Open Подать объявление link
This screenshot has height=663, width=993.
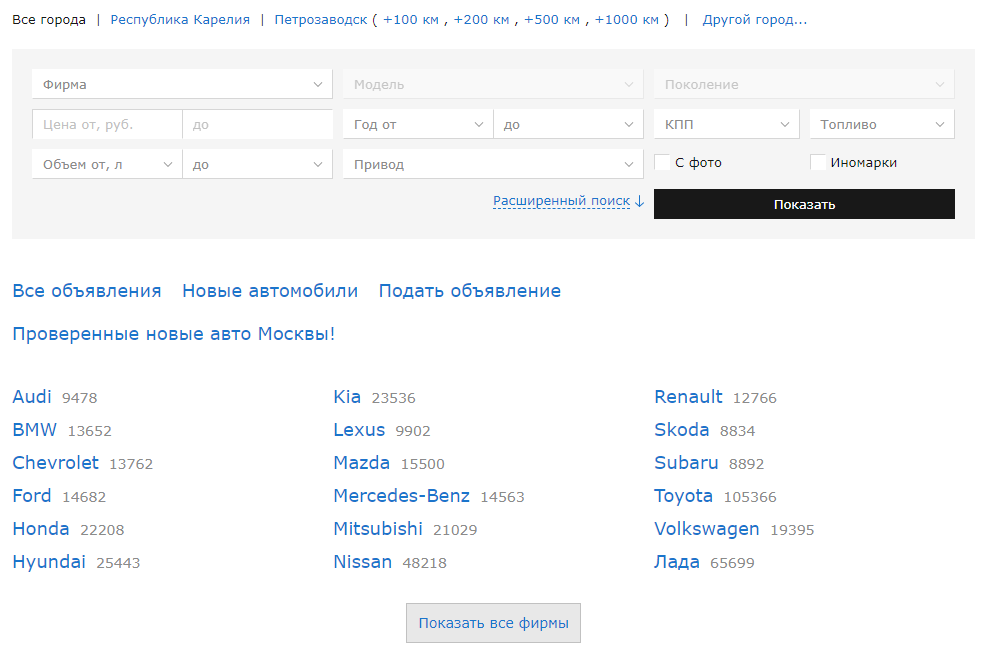[x=469, y=291]
